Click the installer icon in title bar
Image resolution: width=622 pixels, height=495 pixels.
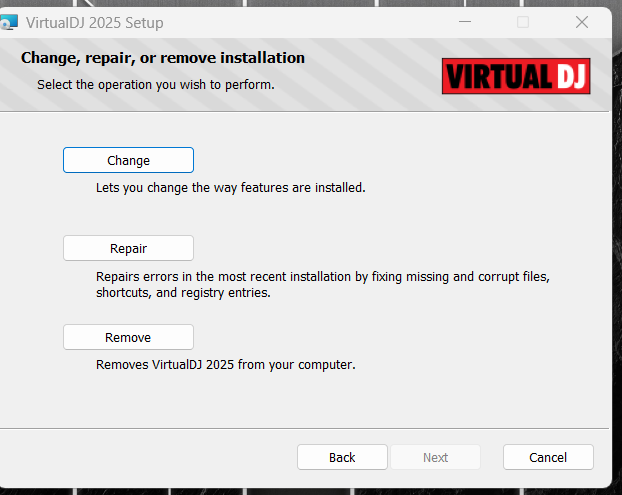point(9,22)
